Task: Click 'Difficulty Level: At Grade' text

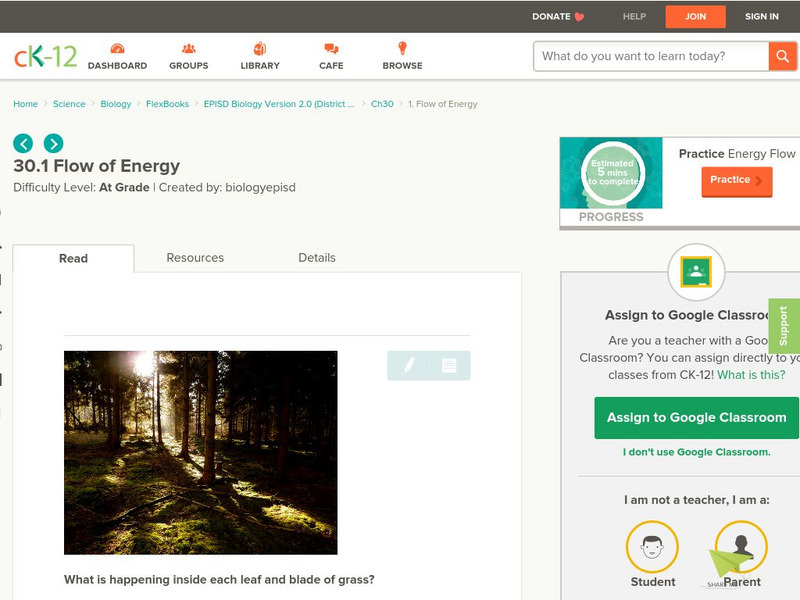Action: [81, 187]
